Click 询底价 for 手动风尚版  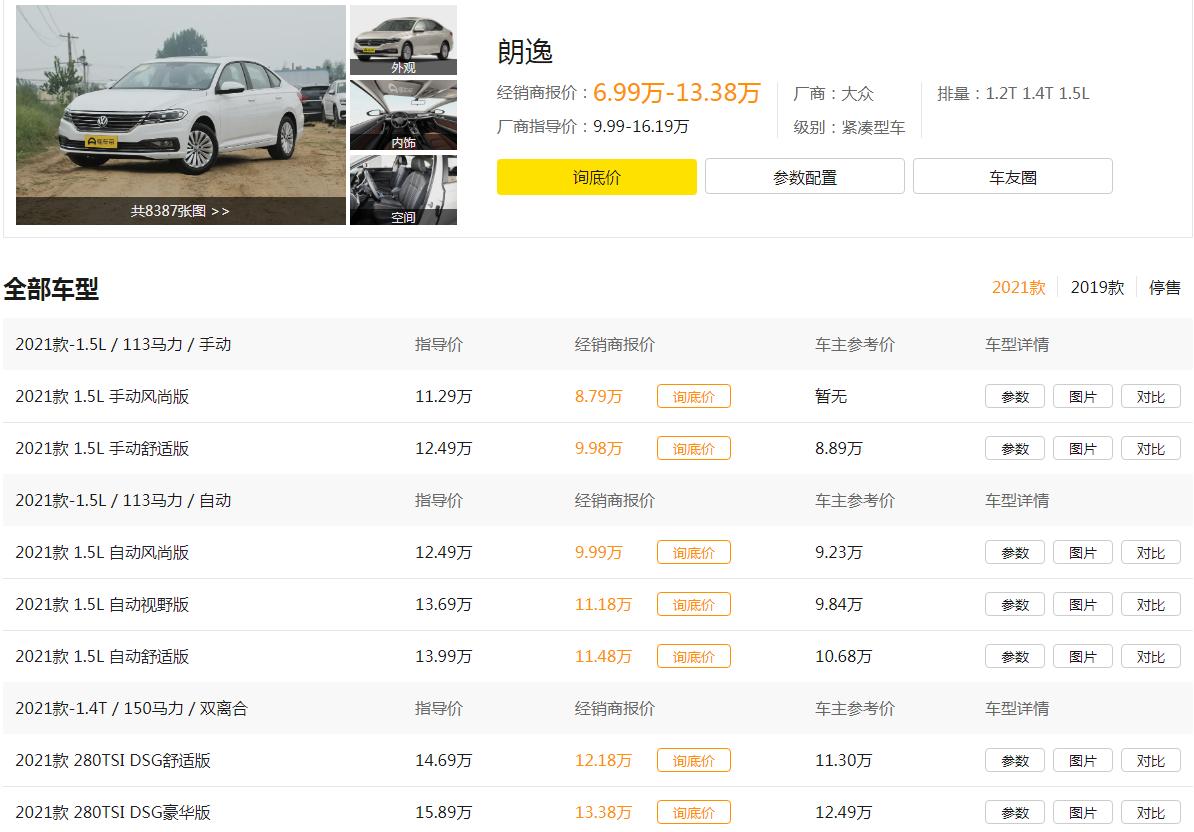tap(694, 397)
